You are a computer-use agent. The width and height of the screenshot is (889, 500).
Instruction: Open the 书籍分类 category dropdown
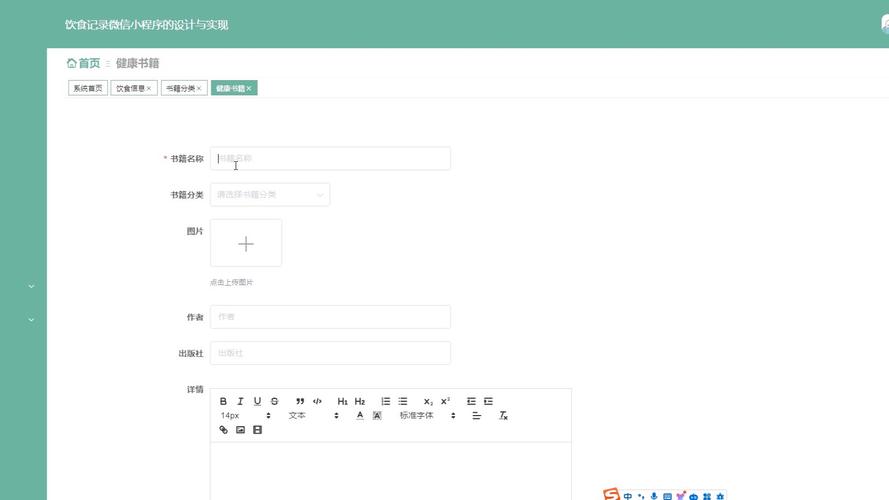269,195
